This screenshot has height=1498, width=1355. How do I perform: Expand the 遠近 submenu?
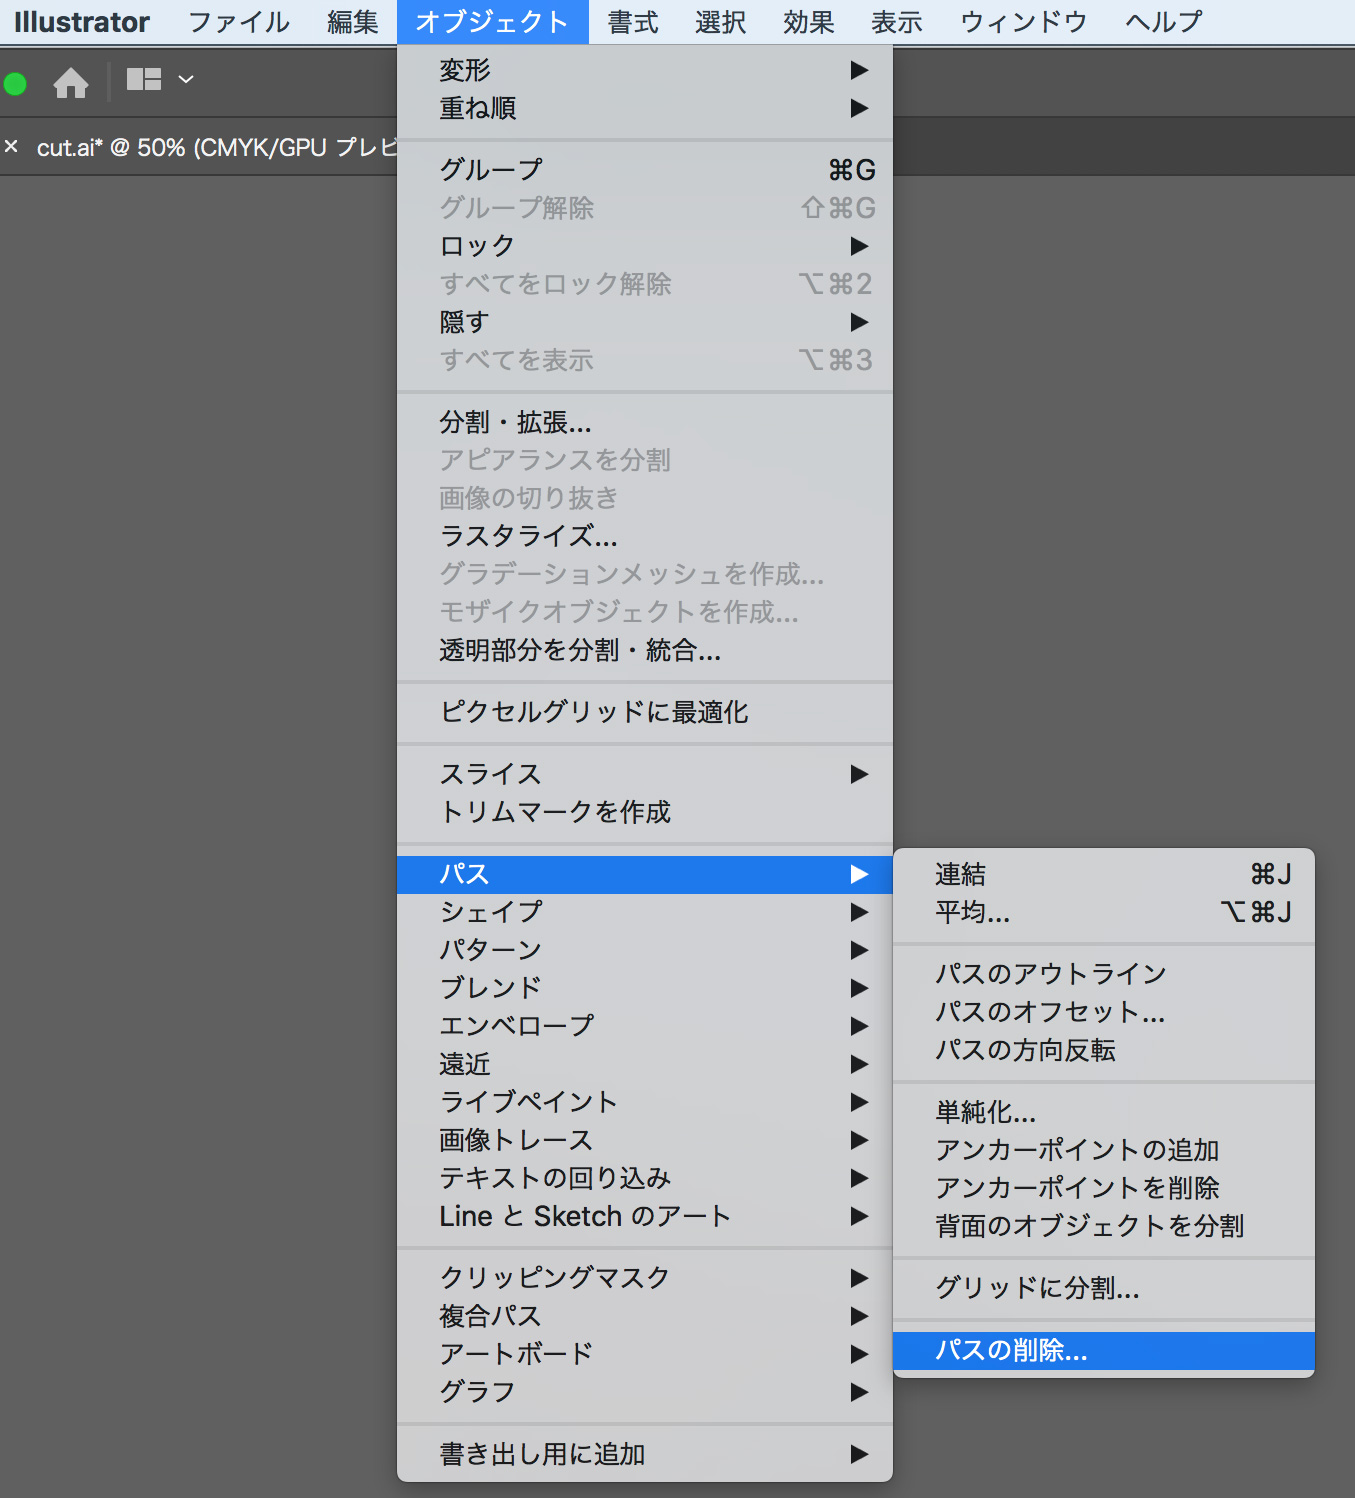click(645, 1064)
